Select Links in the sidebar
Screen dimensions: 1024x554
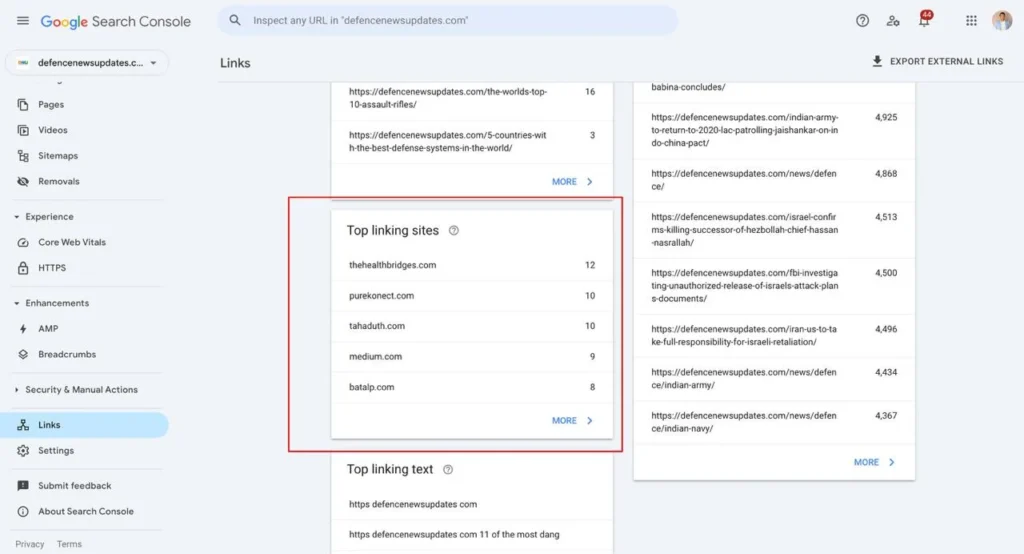(x=84, y=425)
